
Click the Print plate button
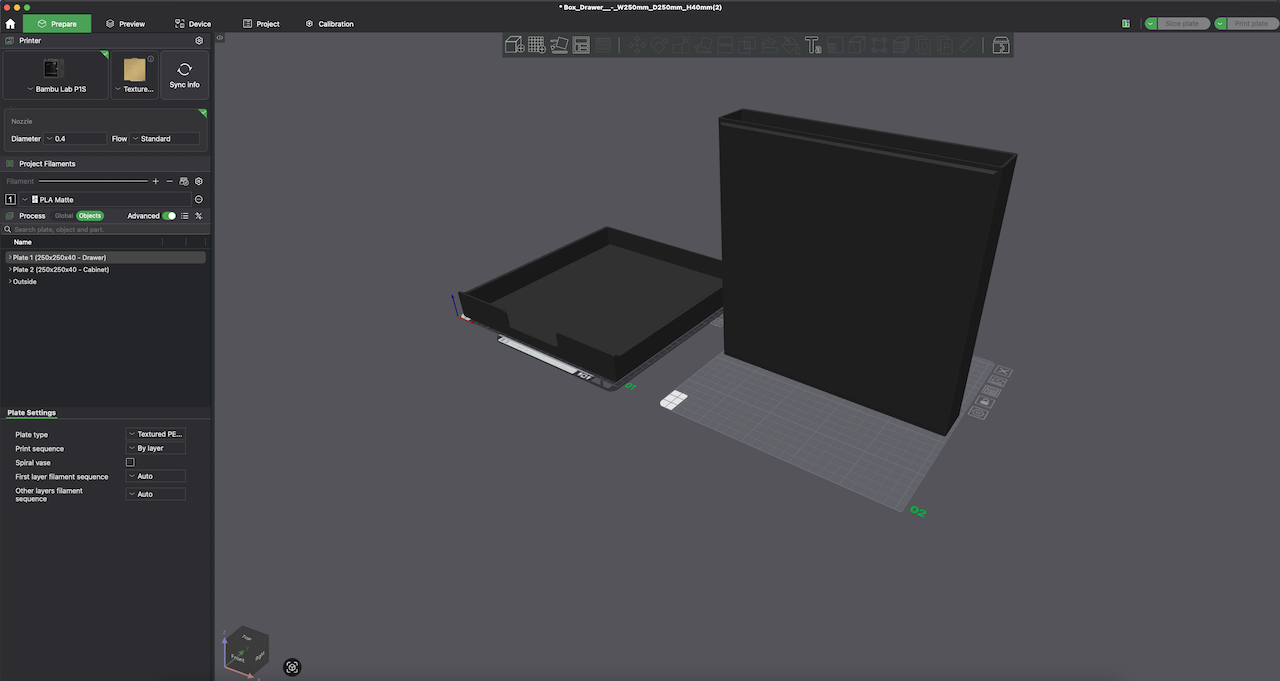pos(1253,23)
